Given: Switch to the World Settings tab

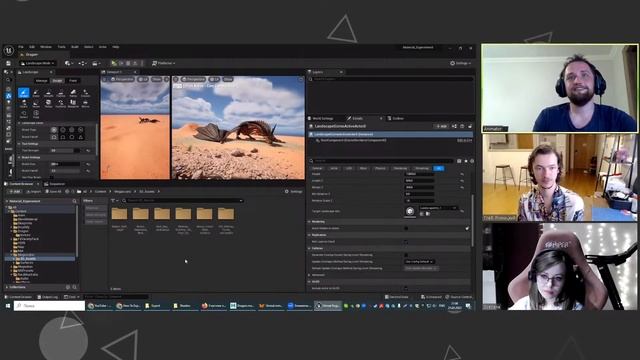Looking at the screenshot, I should point(323,118).
